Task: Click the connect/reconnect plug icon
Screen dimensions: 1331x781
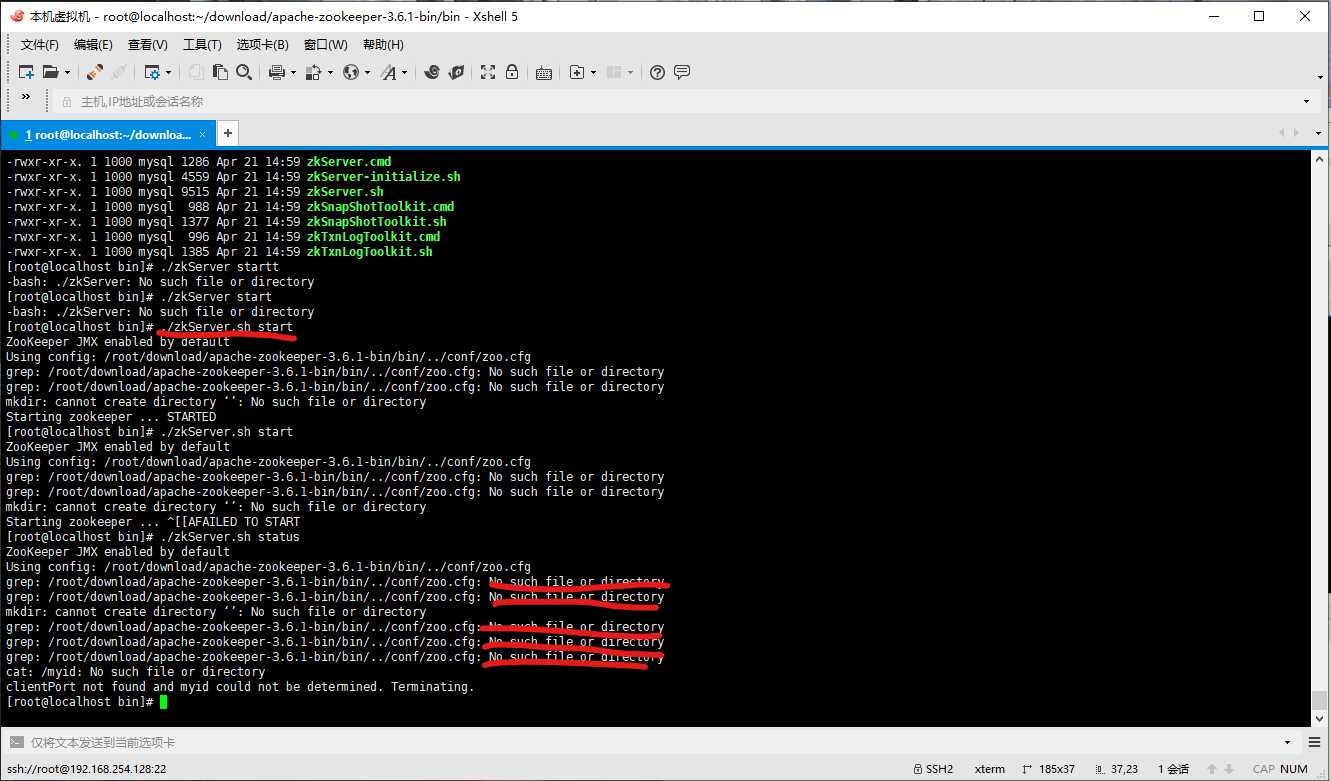Action: pyautogui.click(x=95, y=72)
